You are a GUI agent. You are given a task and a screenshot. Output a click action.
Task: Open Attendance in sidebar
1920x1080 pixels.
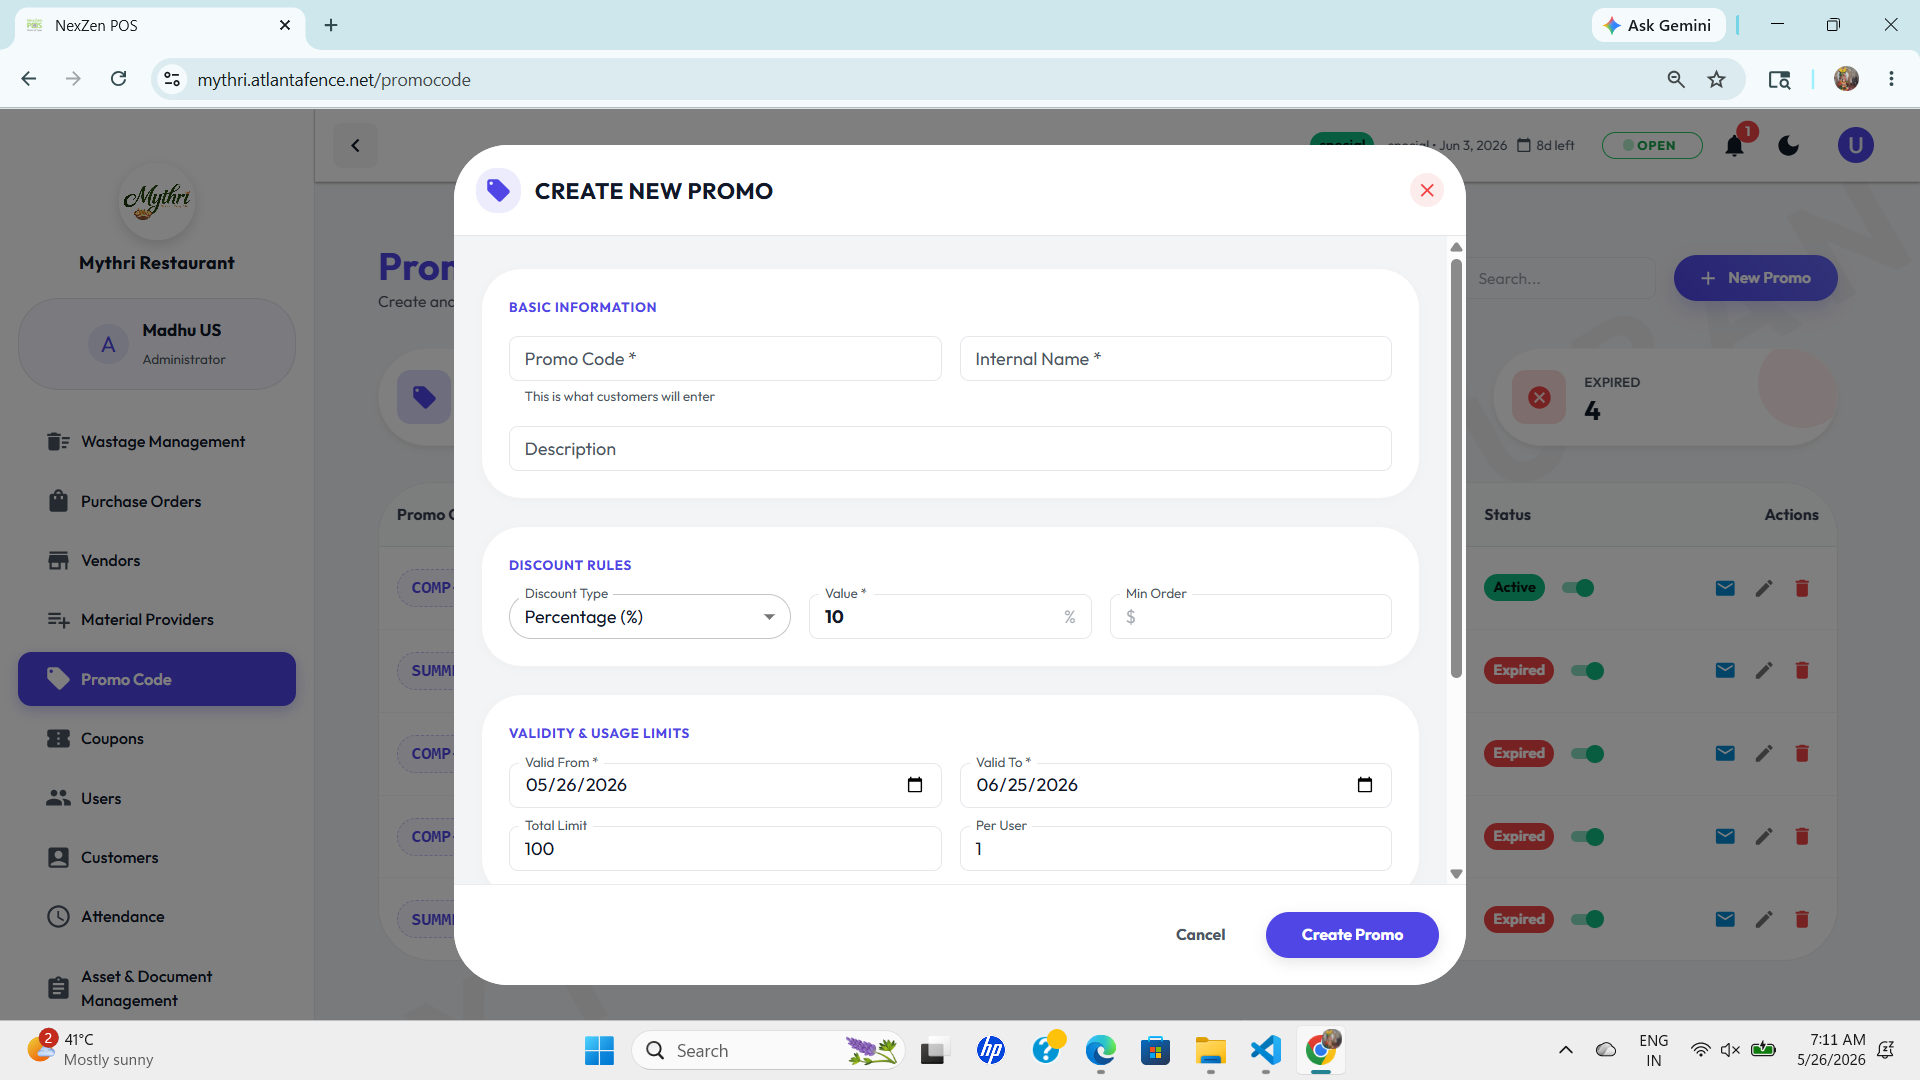(x=157, y=917)
